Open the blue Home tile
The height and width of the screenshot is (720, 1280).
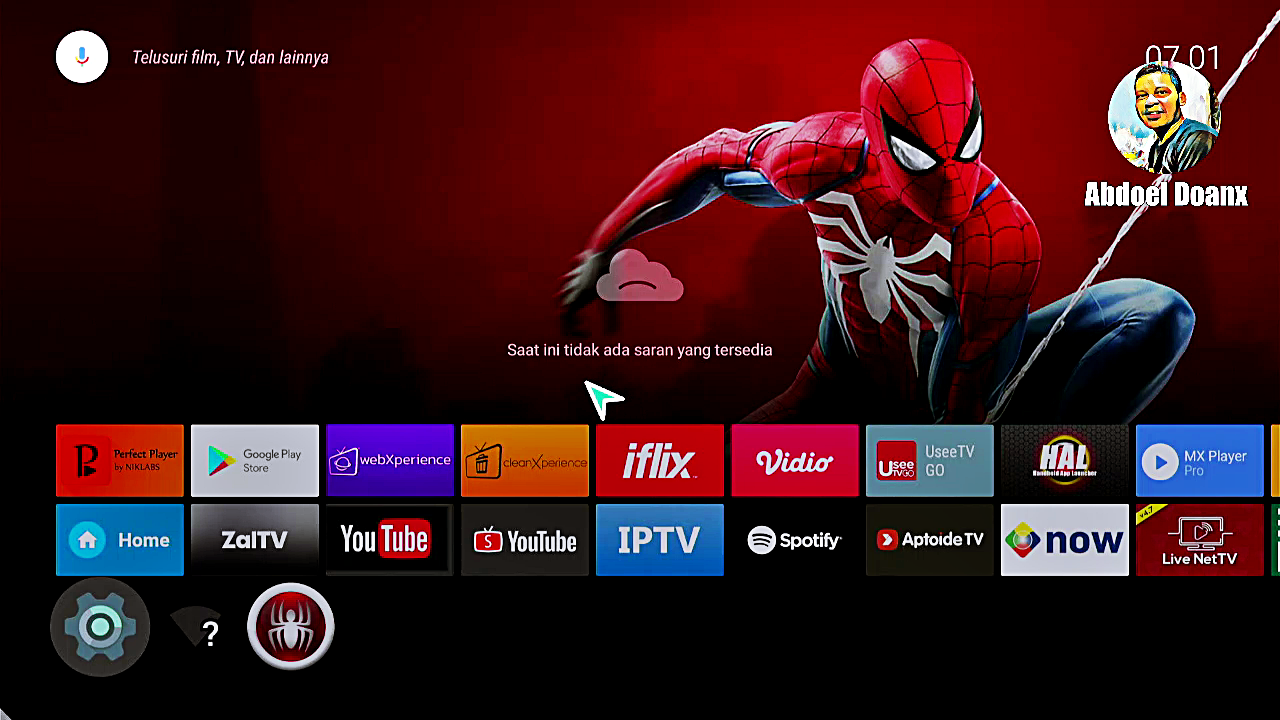(x=120, y=540)
